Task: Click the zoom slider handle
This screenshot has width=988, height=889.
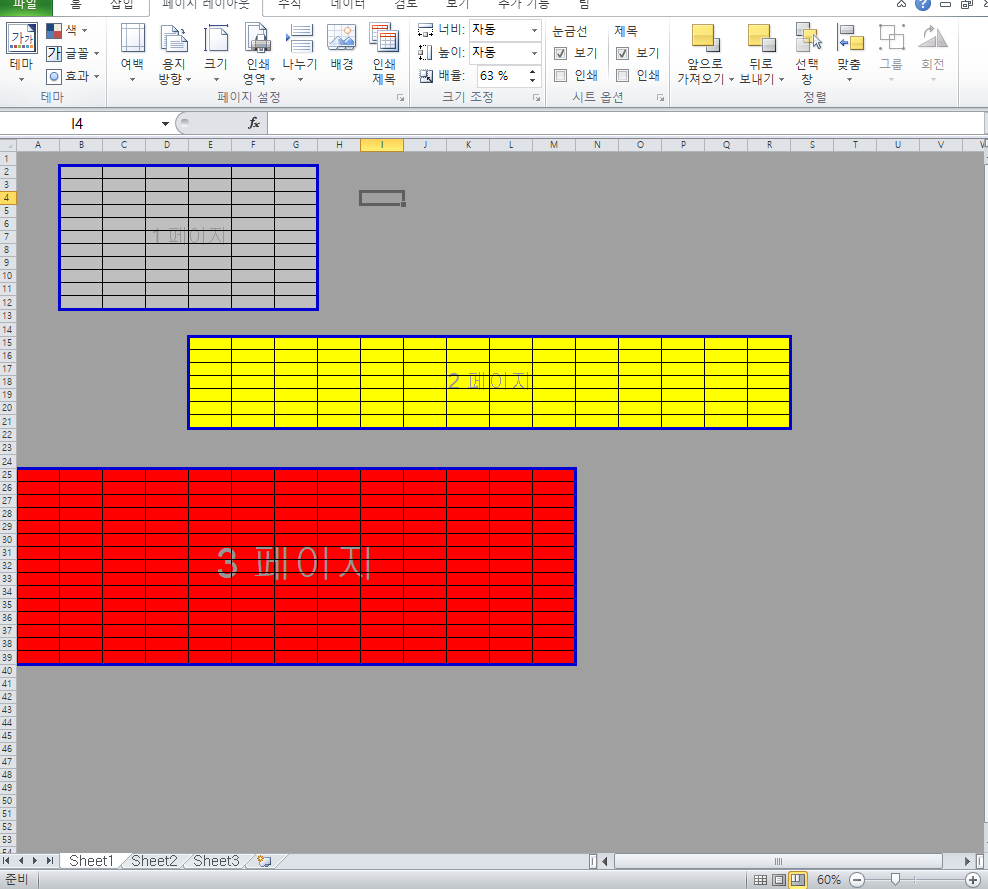Action: coord(895,880)
